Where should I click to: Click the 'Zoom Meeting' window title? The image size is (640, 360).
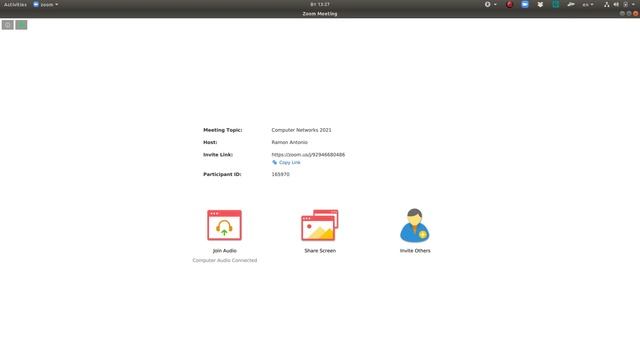[x=320, y=13]
